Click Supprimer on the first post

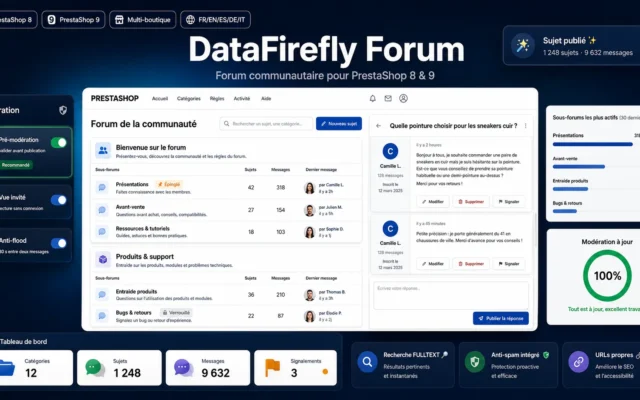(471, 202)
